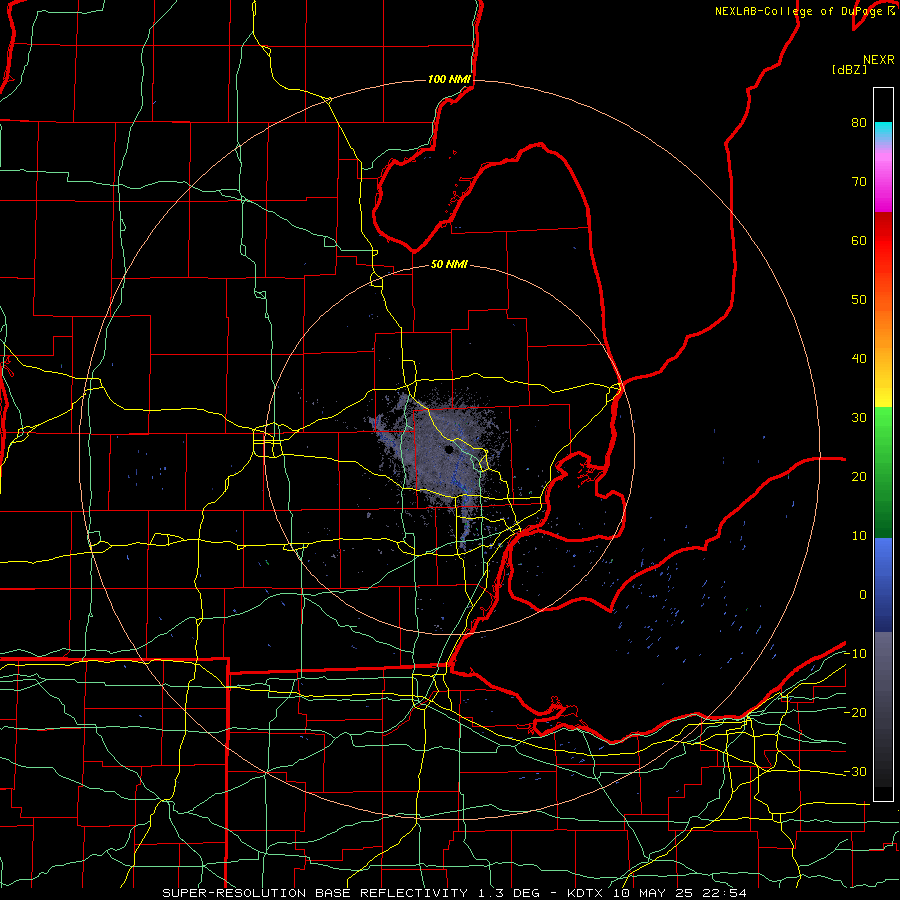This screenshot has width=900, height=900.
Task: Click the 50 NMI range ring label
Action: pyautogui.click(x=449, y=265)
